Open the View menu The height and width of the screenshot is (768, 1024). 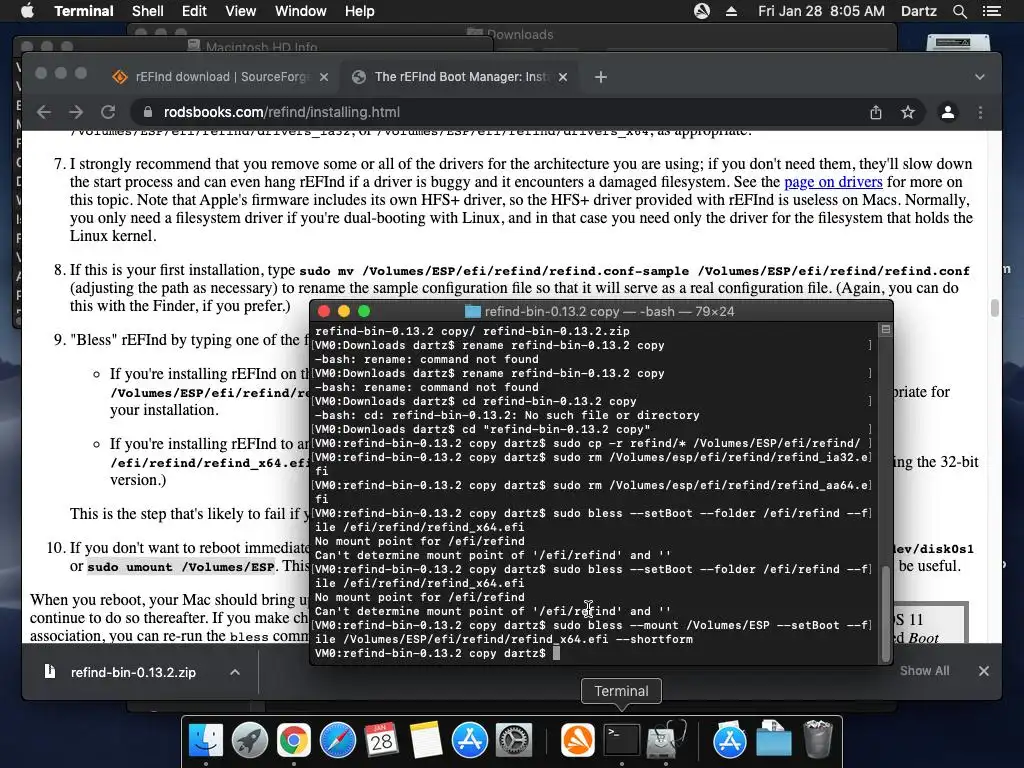click(240, 11)
